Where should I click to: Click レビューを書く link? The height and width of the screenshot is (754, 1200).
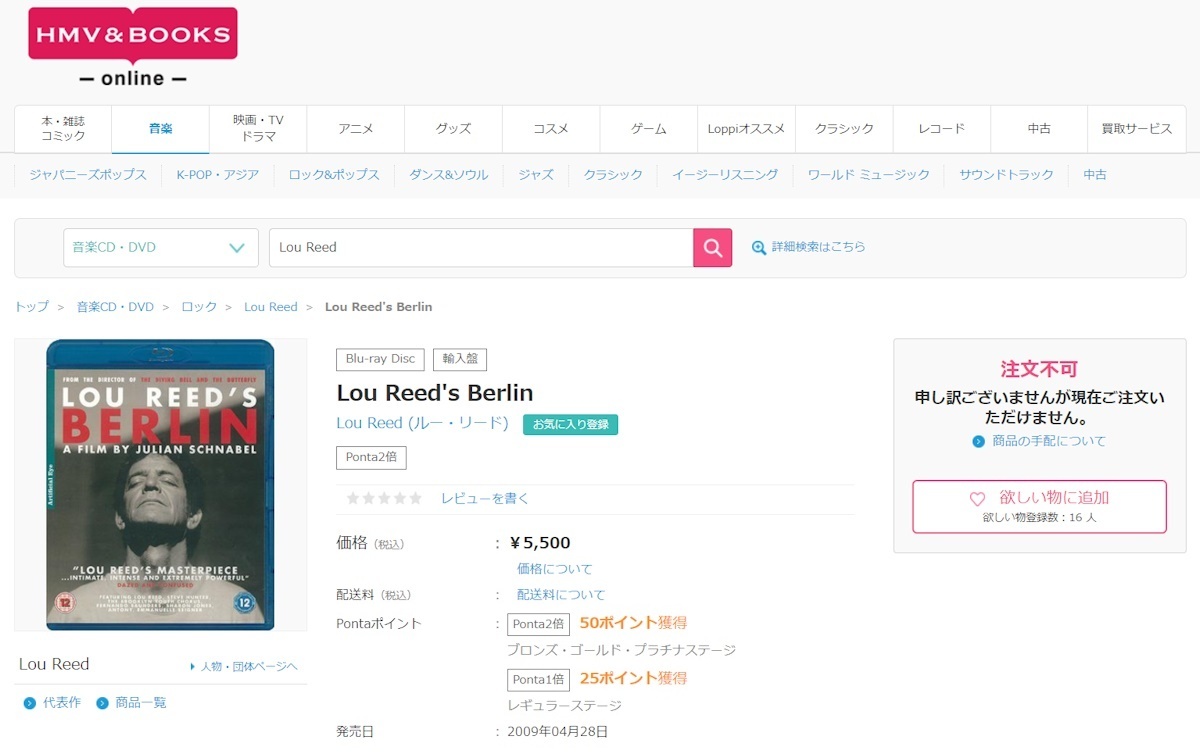(x=485, y=498)
